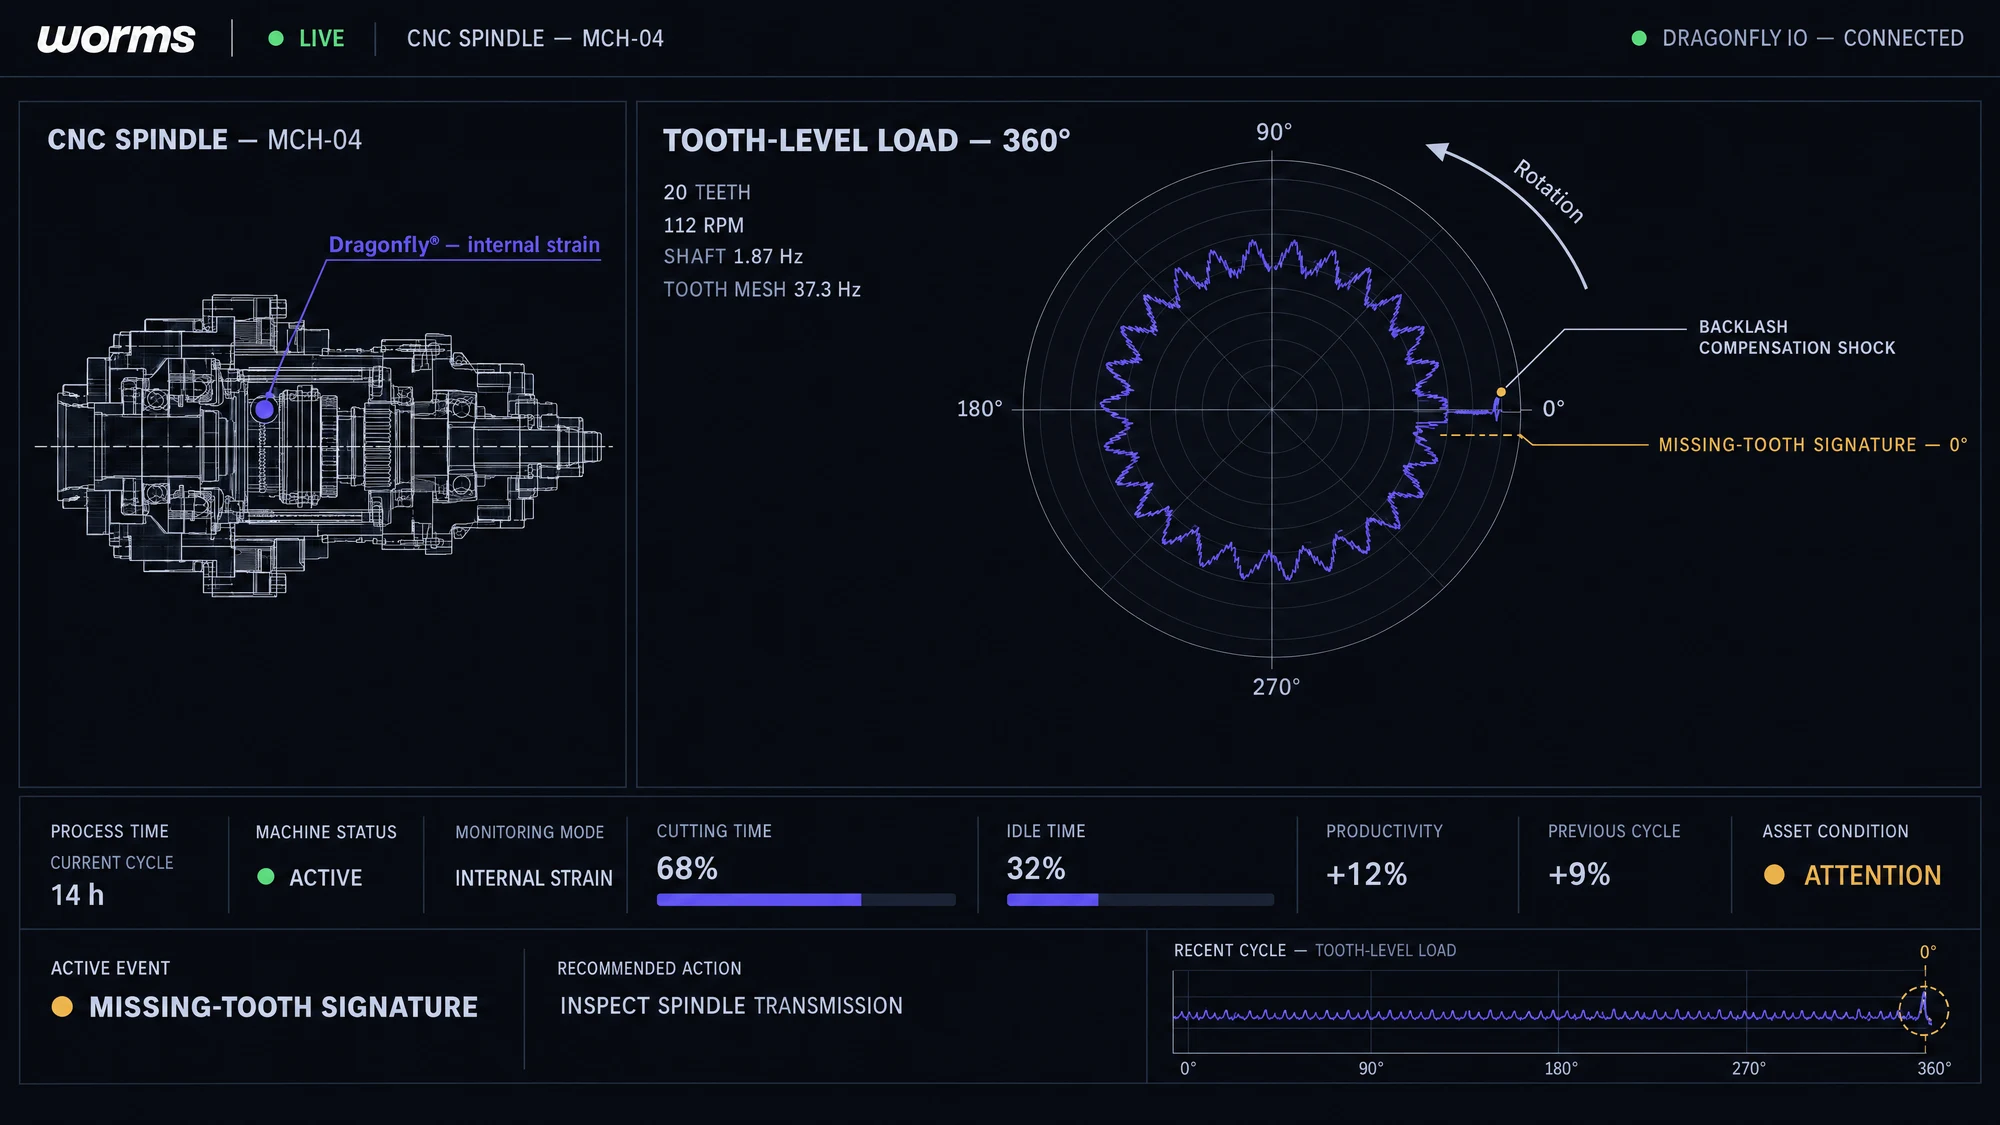This screenshot has width=2000, height=1125.
Task: Click the polar tooth-level load chart
Action: tap(1272, 410)
